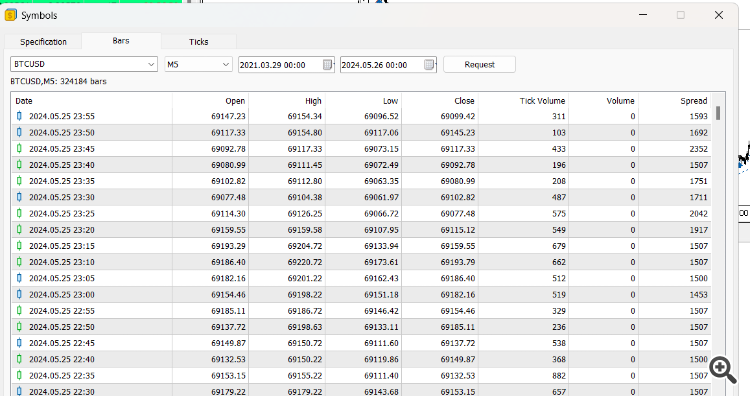The height and width of the screenshot is (396, 750).
Task: Click candle icon of 2024.05.25 22:40 row
Action: pyautogui.click(x=19, y=359)
